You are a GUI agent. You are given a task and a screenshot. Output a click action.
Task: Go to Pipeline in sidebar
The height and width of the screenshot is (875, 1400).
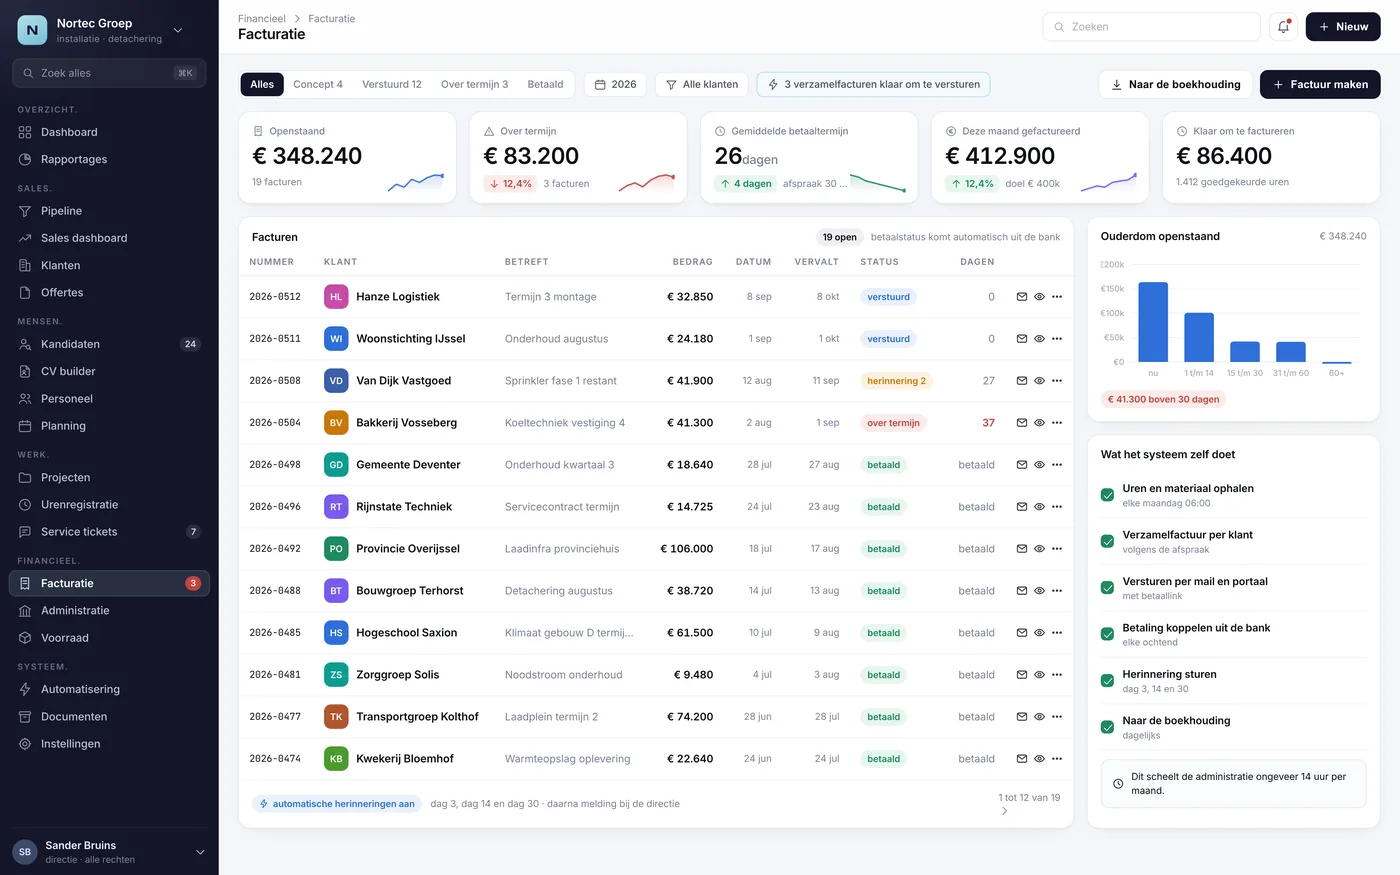pos(109,211)
